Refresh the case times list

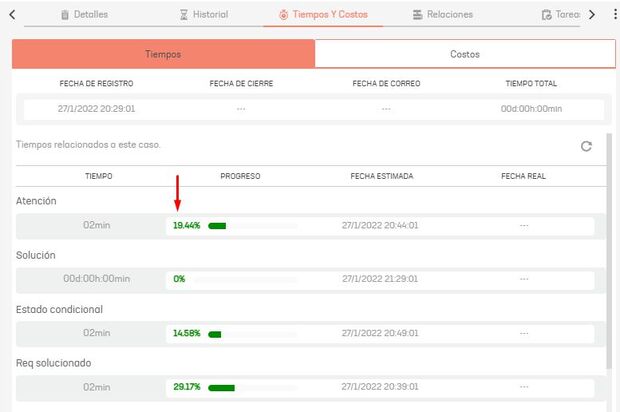(x=586, y=146)
